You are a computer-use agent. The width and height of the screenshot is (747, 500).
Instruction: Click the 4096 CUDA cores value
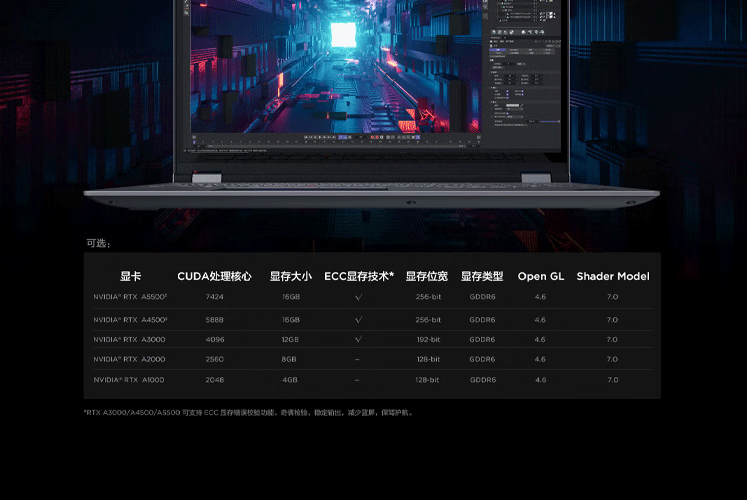[x=215, y=340]
